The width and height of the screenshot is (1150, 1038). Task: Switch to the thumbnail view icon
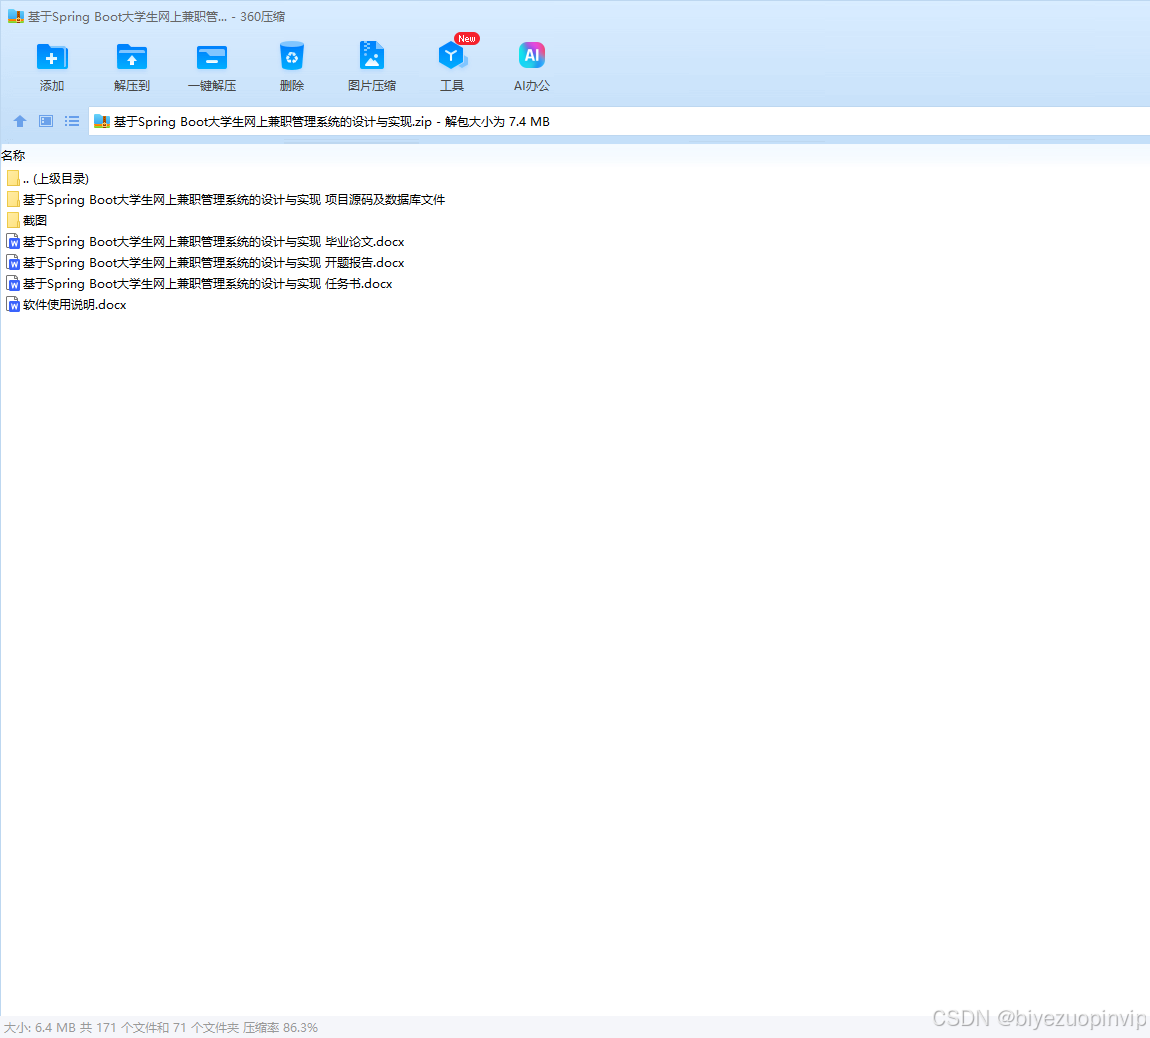click(x=46, y=121)
